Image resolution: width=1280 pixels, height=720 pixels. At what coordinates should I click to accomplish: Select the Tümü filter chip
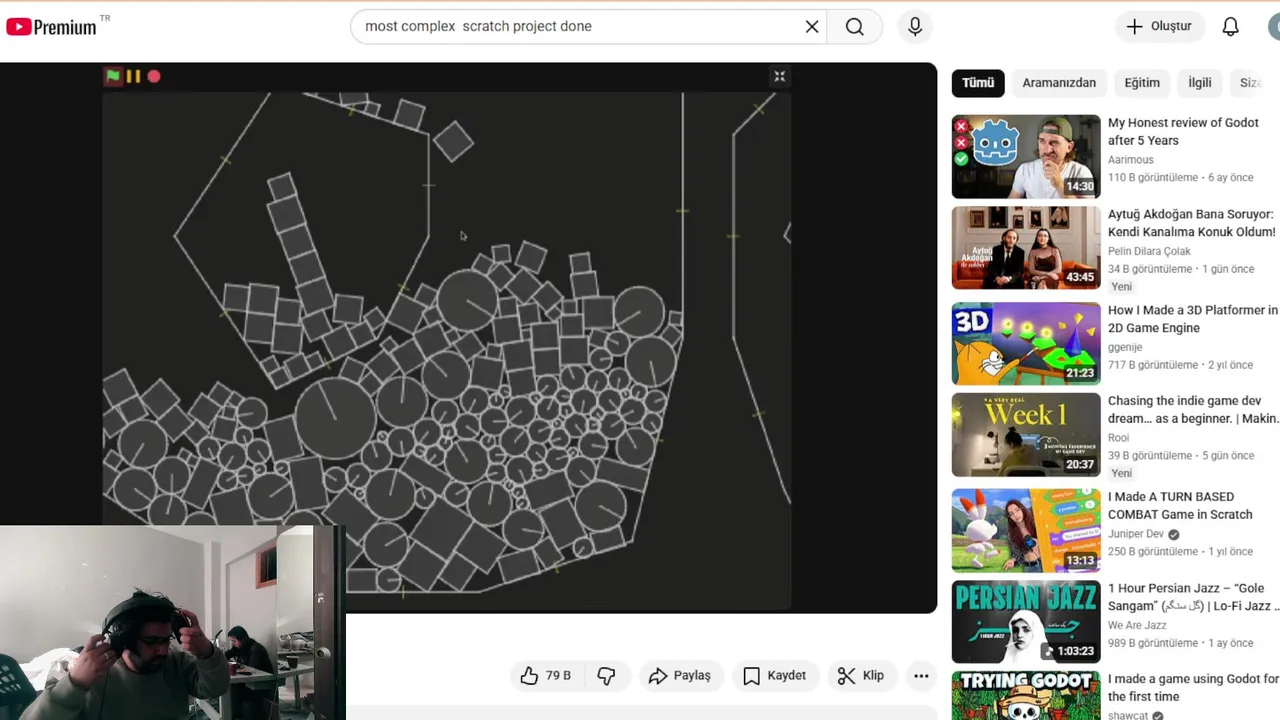978,83
